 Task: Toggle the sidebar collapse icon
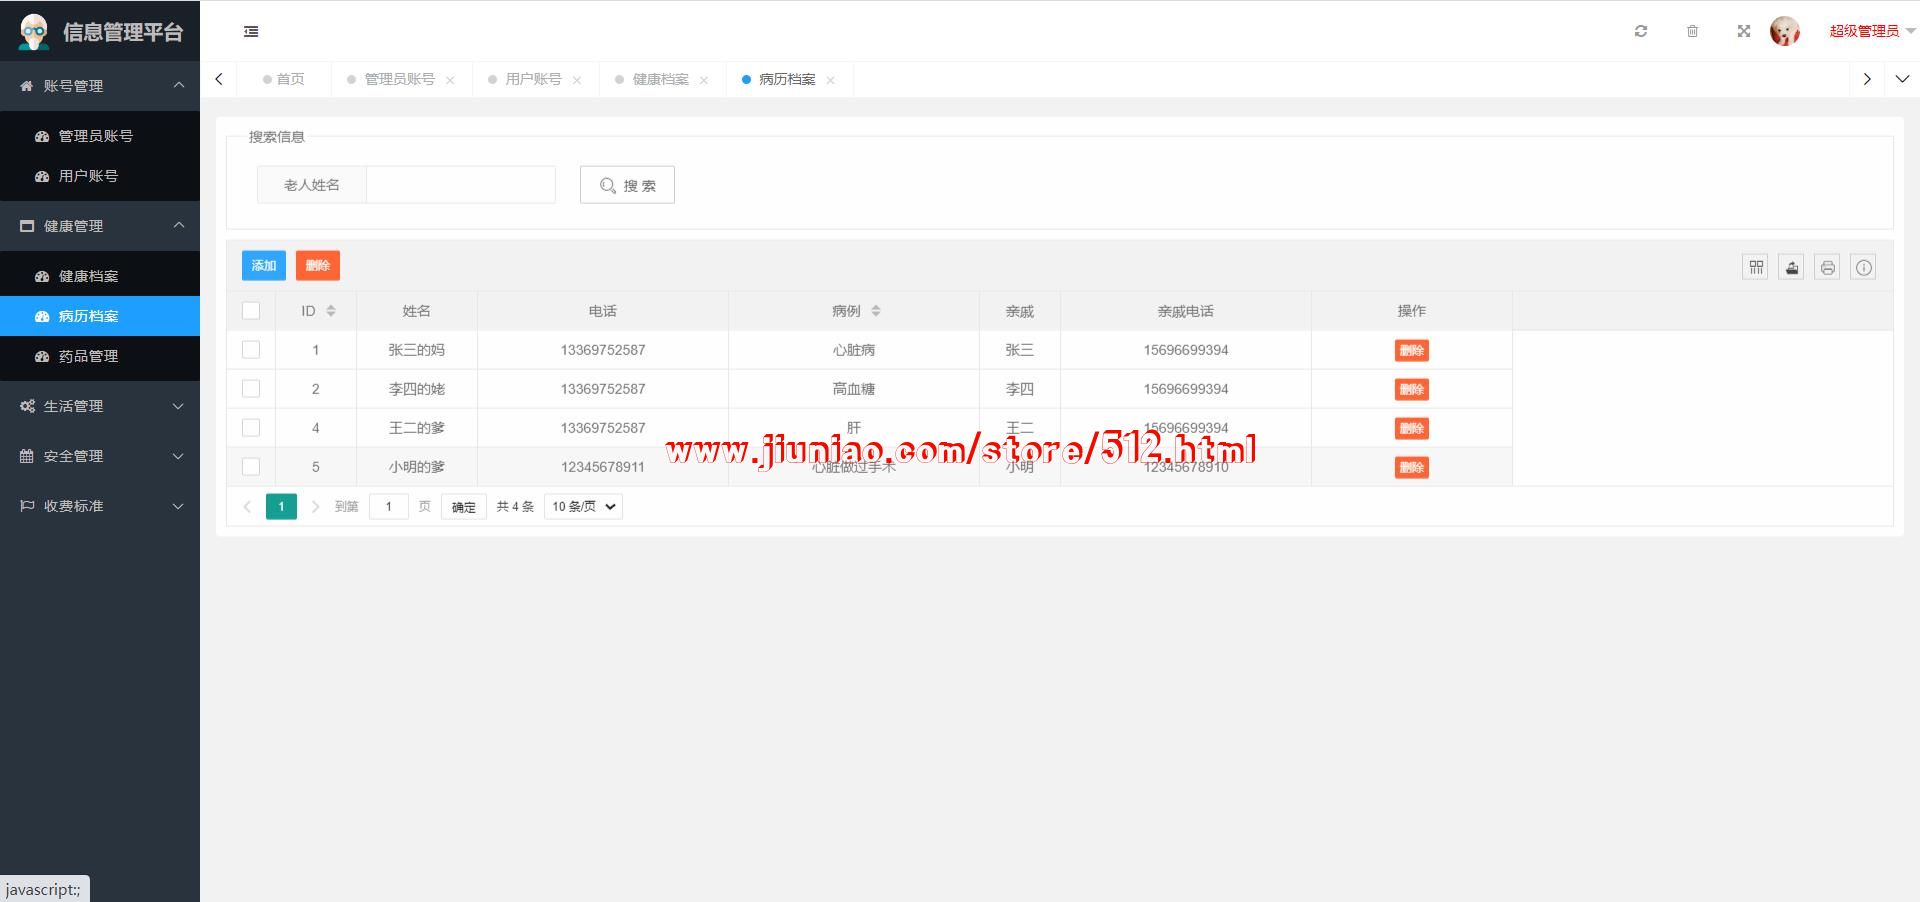point(251,32)
